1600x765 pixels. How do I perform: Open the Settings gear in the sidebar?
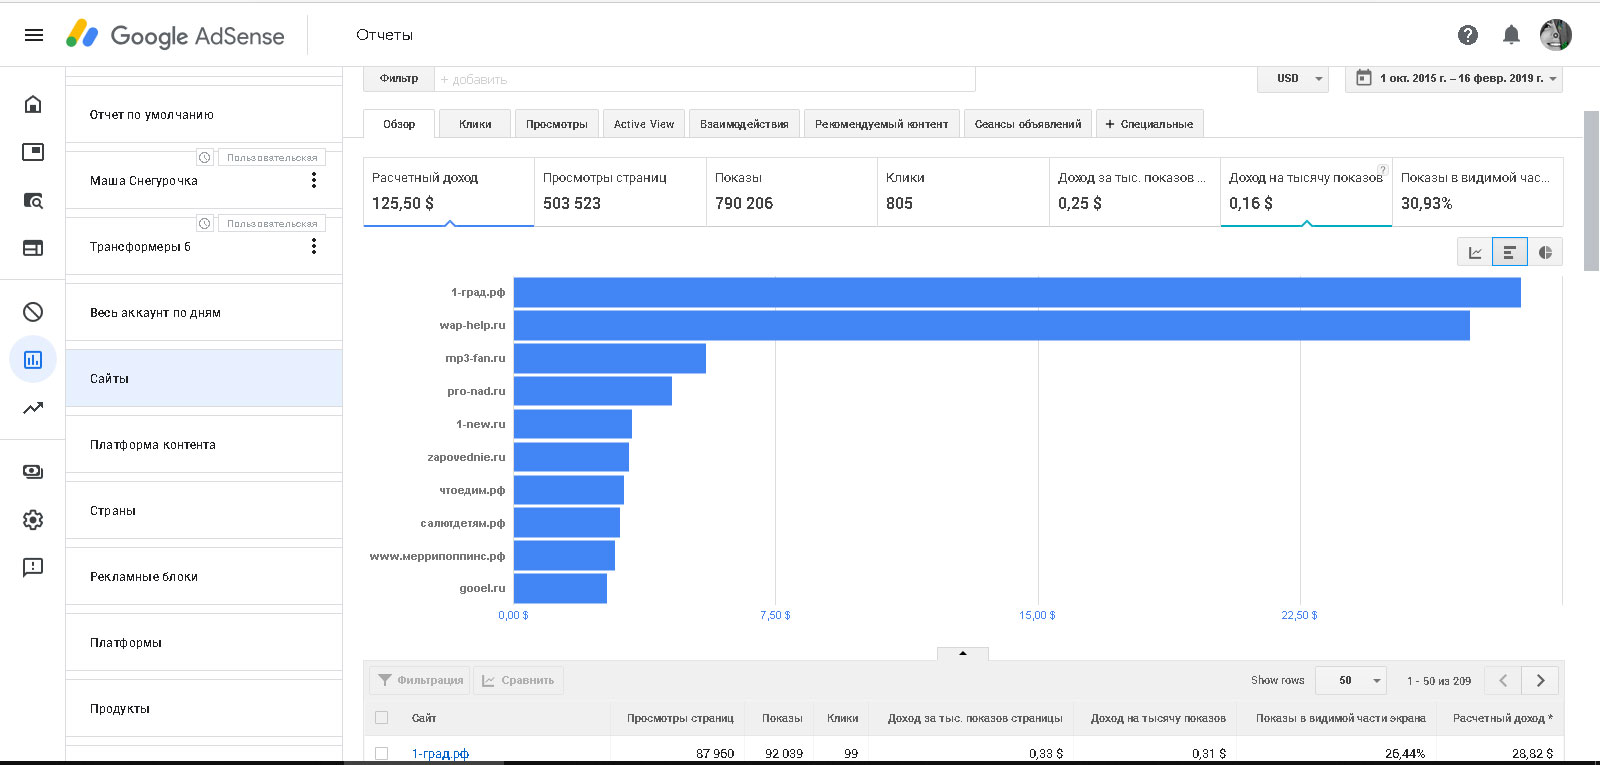click(x=33, y=520)
